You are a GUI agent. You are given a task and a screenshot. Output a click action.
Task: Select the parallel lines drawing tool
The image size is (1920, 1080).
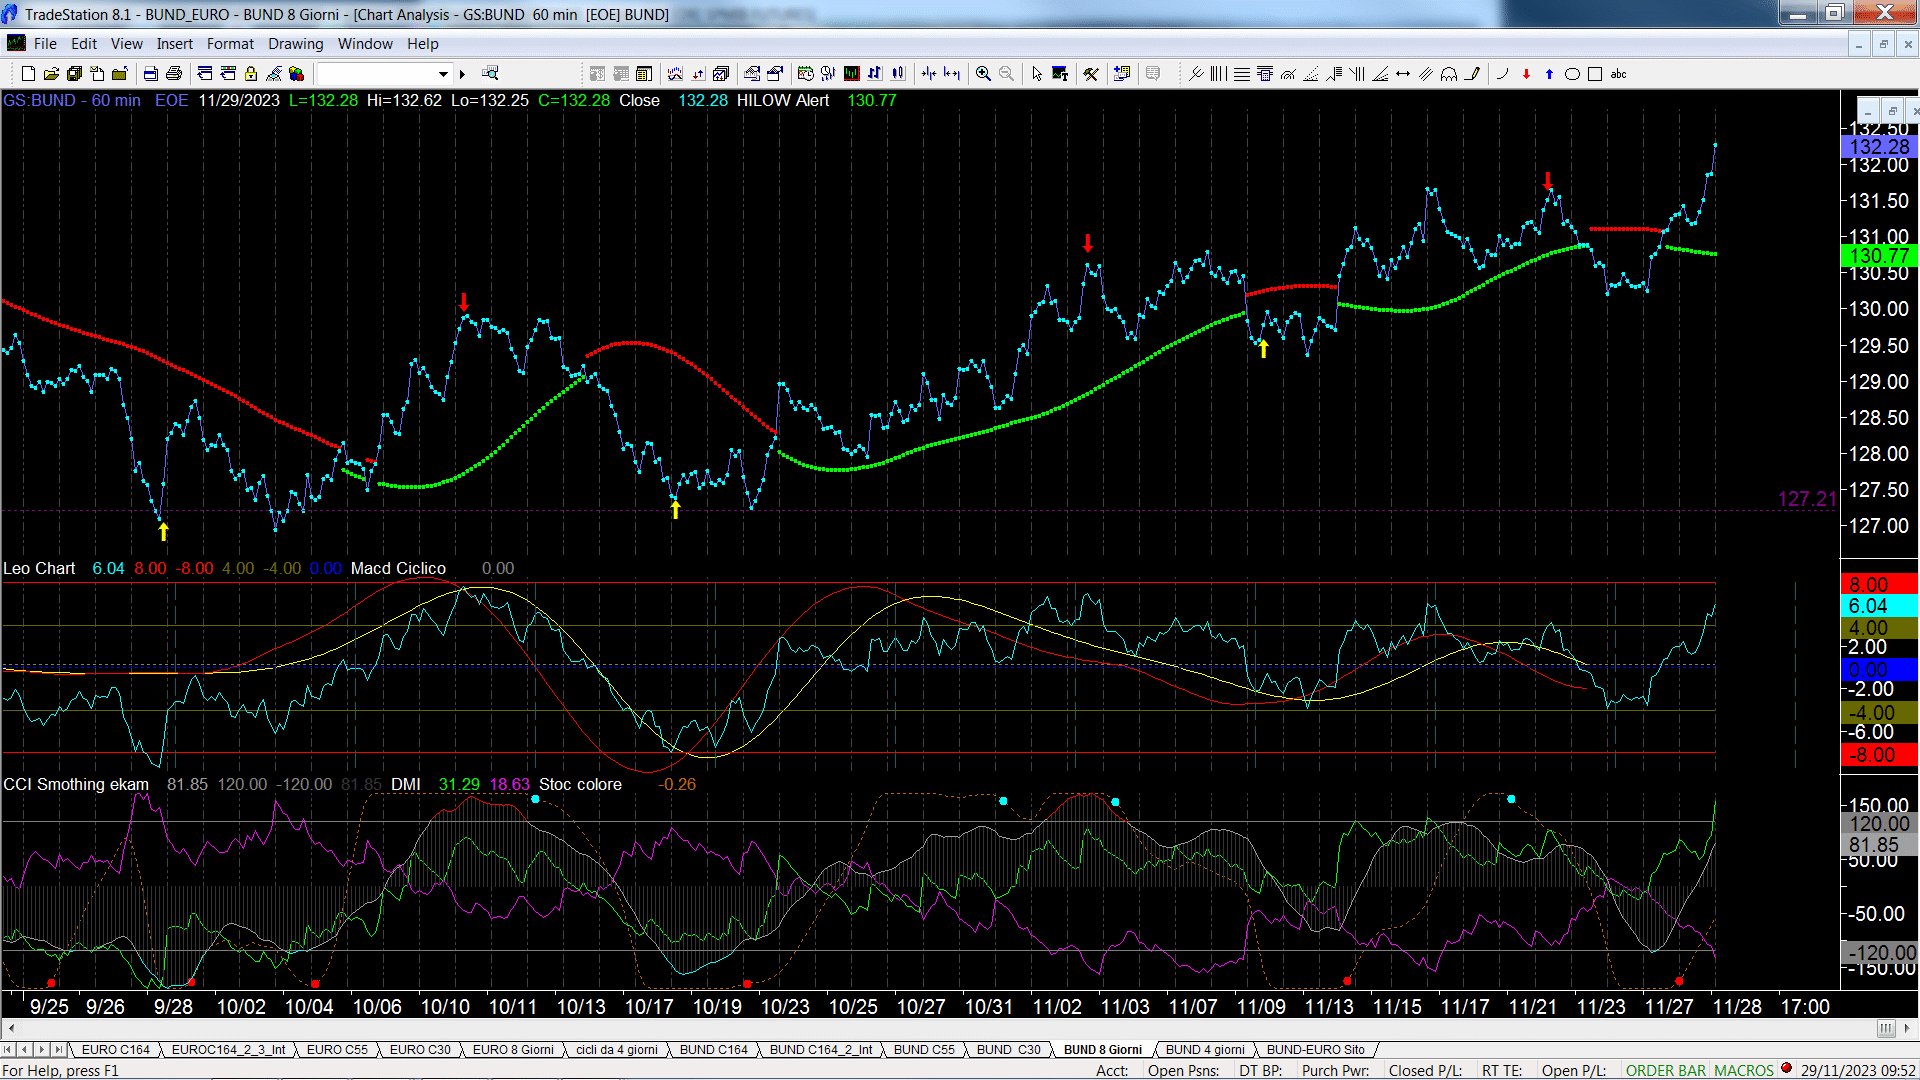click(1426, 74)
